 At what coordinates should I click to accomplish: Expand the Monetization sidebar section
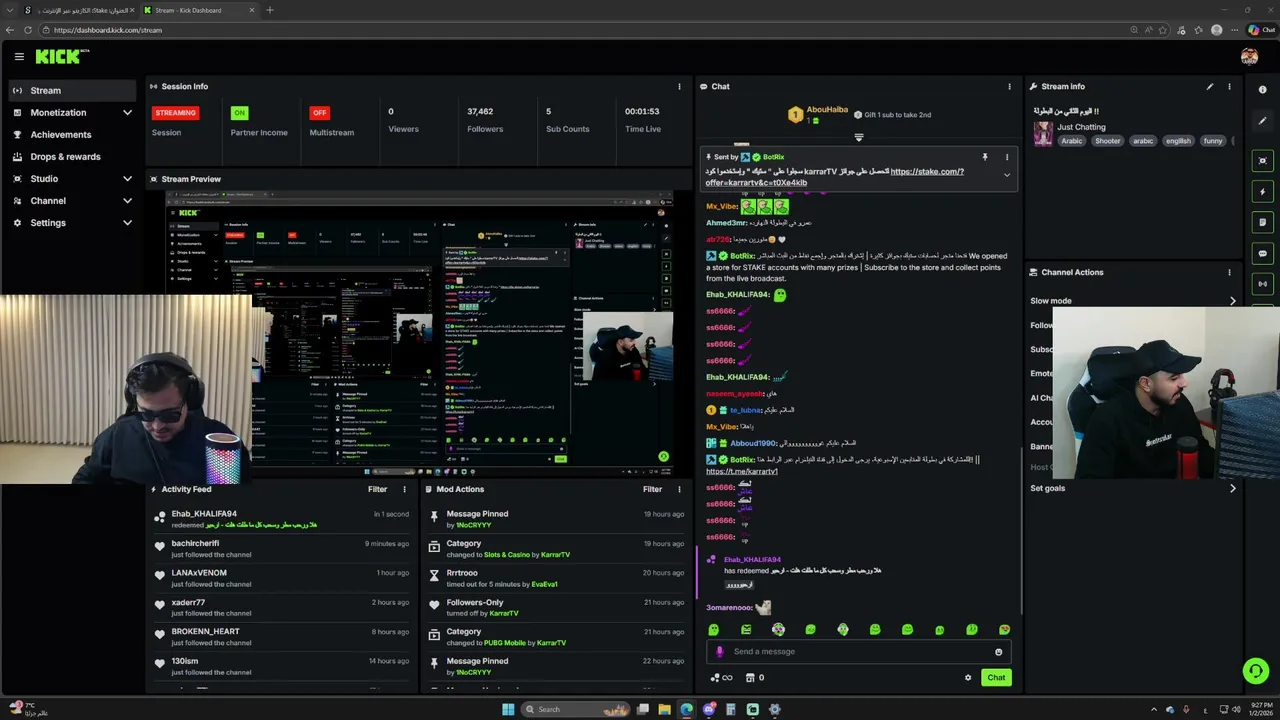click(127, 113)
